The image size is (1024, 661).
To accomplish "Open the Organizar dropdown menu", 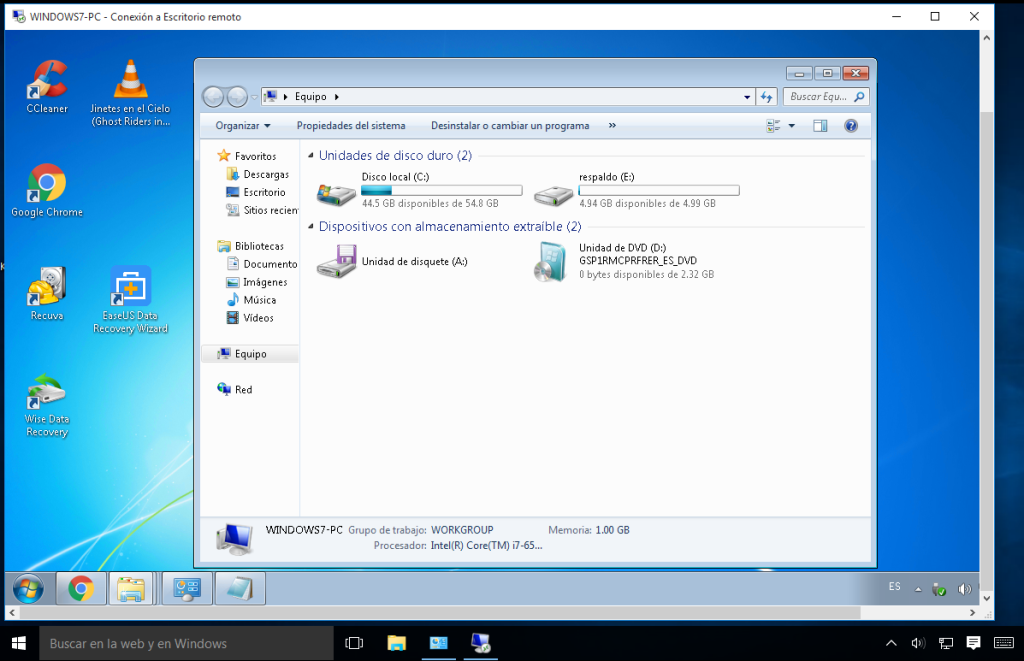I will pos(243,126).
